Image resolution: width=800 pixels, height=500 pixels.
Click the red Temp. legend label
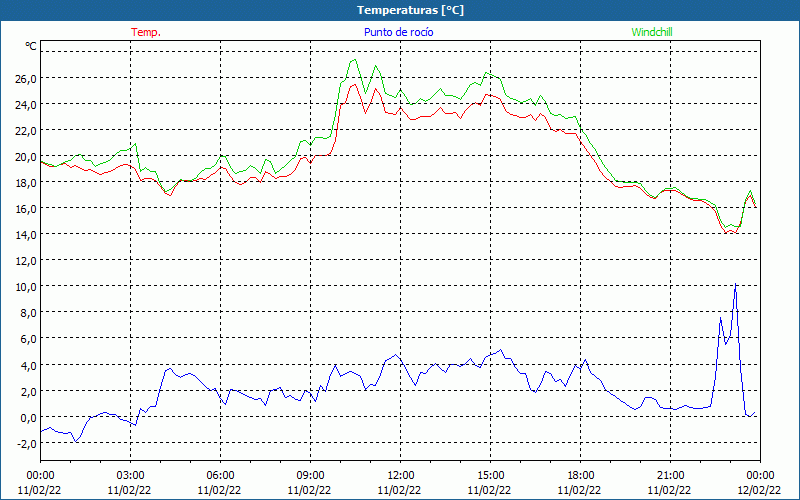(x=146, y=32)
